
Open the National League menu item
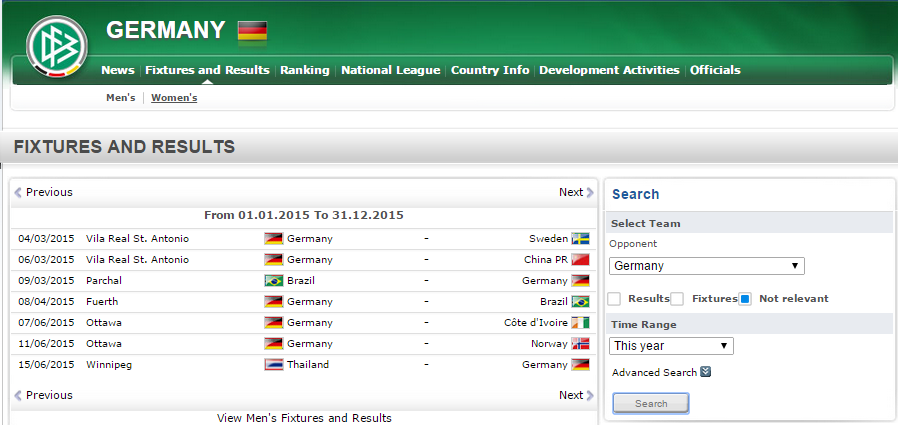(x=391, y=70)
